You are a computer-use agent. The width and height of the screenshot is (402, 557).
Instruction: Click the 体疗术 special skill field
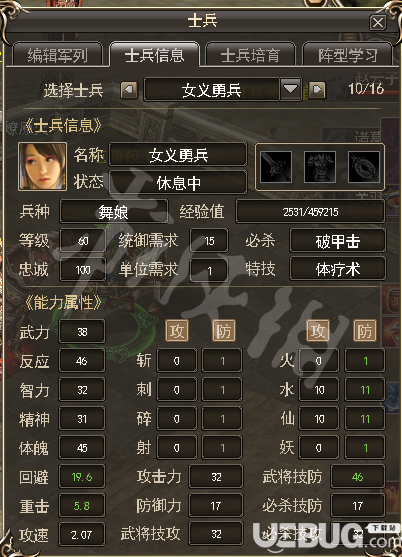[x=337, y=269]
